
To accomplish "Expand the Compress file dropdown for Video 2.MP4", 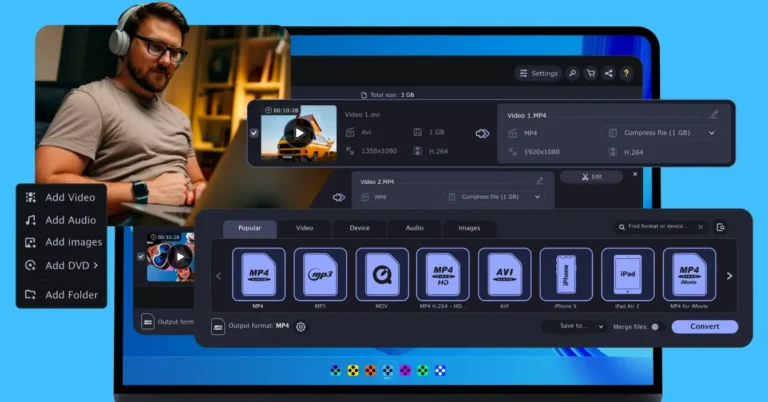I will tap(537, 197).
